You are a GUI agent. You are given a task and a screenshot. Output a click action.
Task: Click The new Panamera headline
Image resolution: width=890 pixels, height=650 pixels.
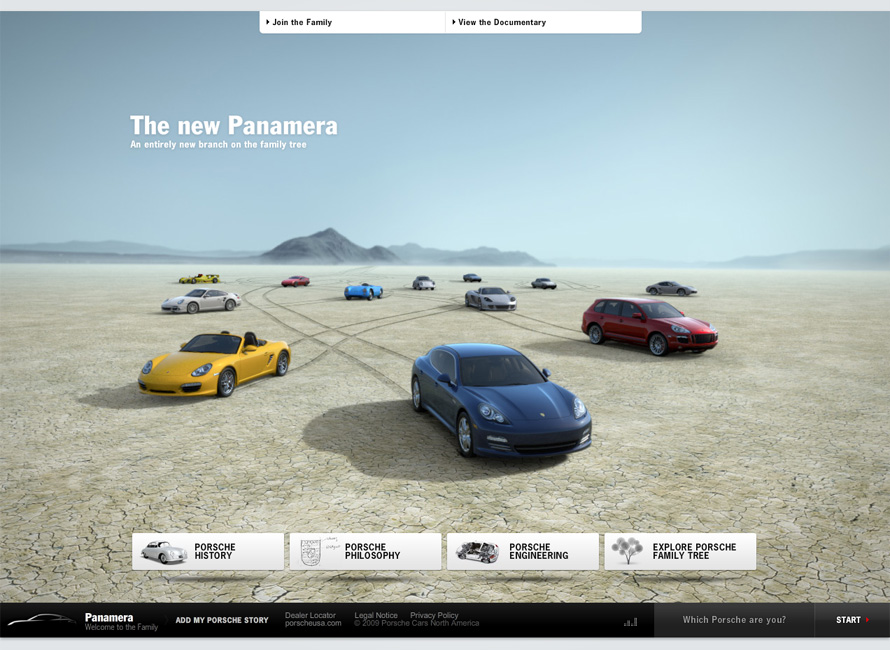pos(234,125)
